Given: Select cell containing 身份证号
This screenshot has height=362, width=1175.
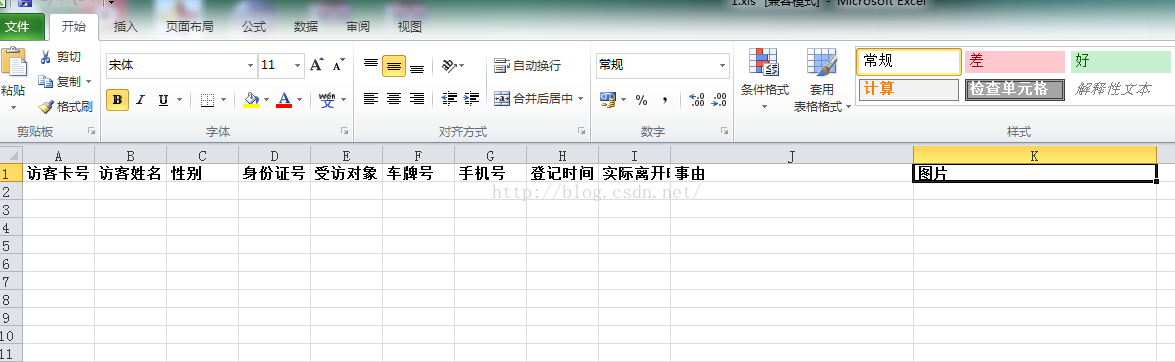Looking at the screenshot, I should pyautogui.click(x=274, y=174).
